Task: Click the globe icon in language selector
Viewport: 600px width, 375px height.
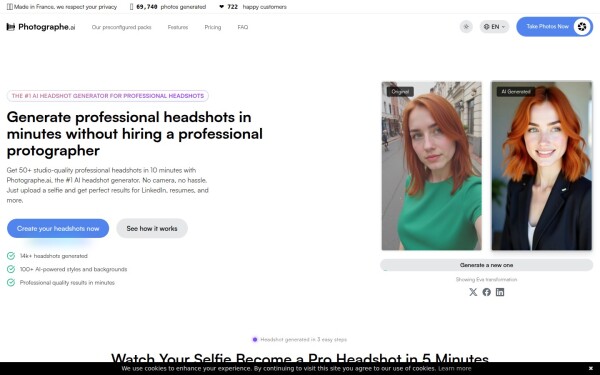Action: (486, 27)
